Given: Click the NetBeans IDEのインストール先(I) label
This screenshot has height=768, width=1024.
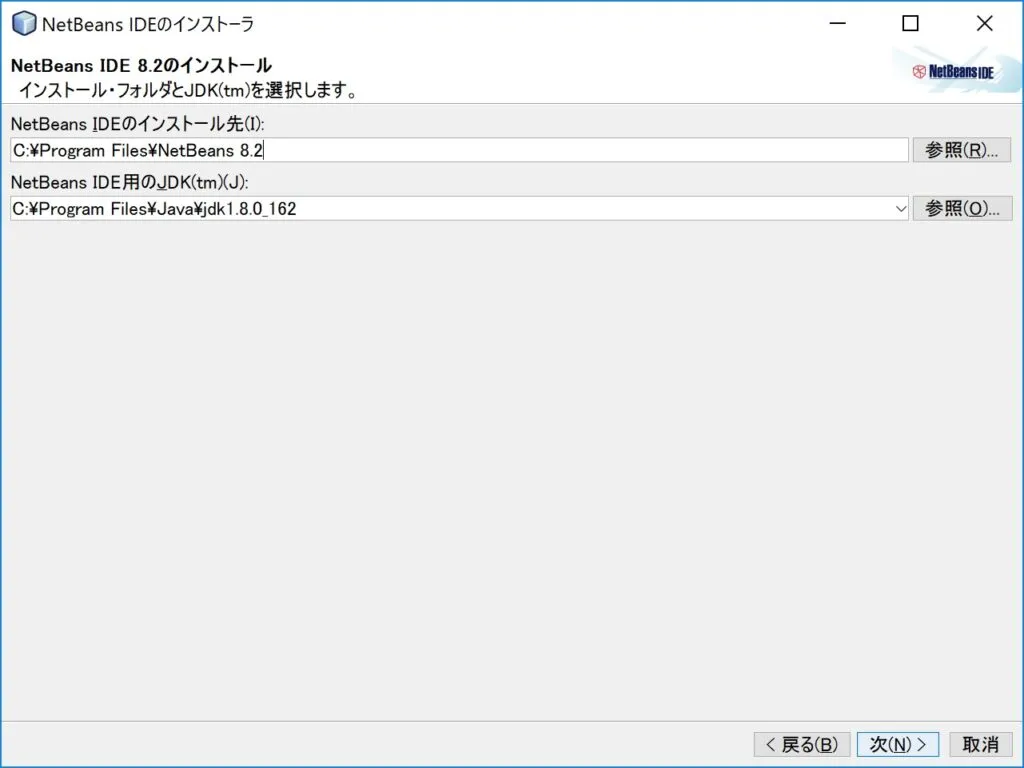Looking at the screenshot, I should pos(137,123).
